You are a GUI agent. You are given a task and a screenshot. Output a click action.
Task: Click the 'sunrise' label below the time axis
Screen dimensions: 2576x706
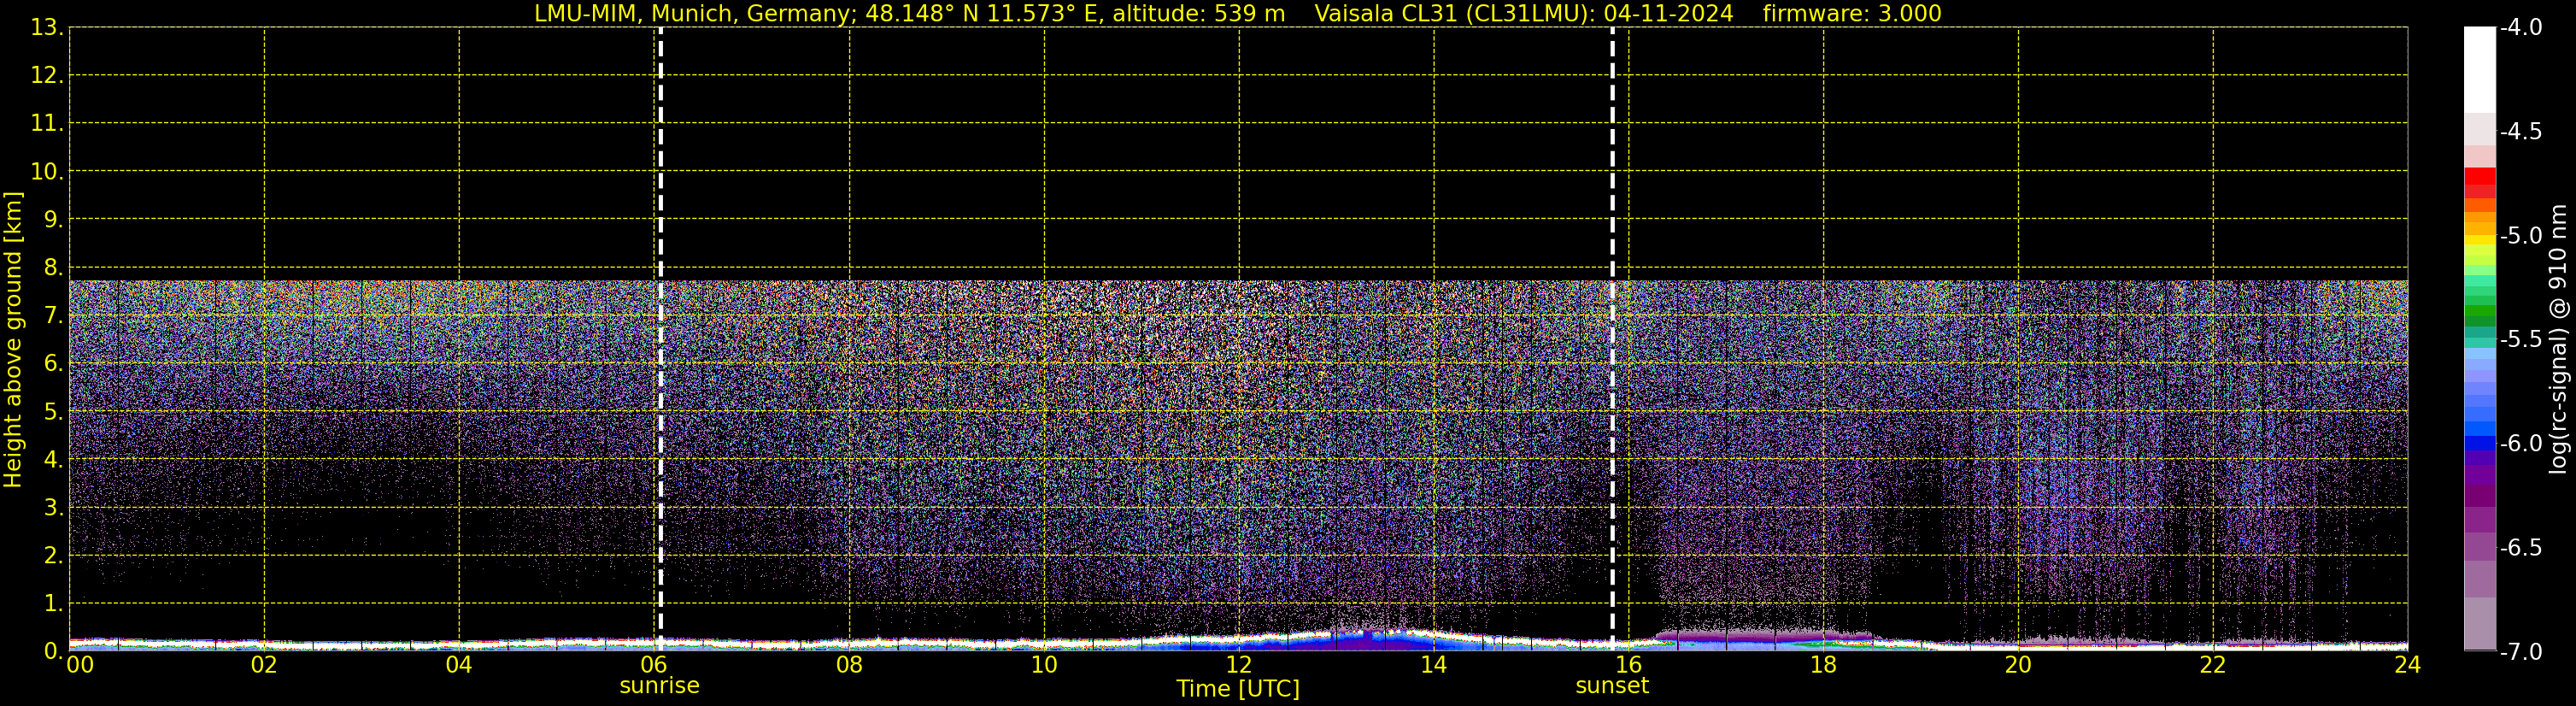coord(660,686)
